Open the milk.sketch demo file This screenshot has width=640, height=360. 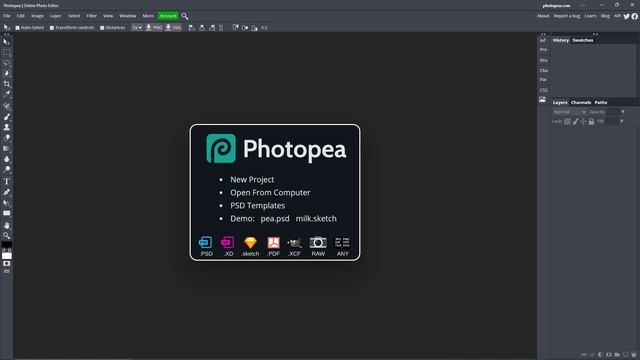(316, 219)
